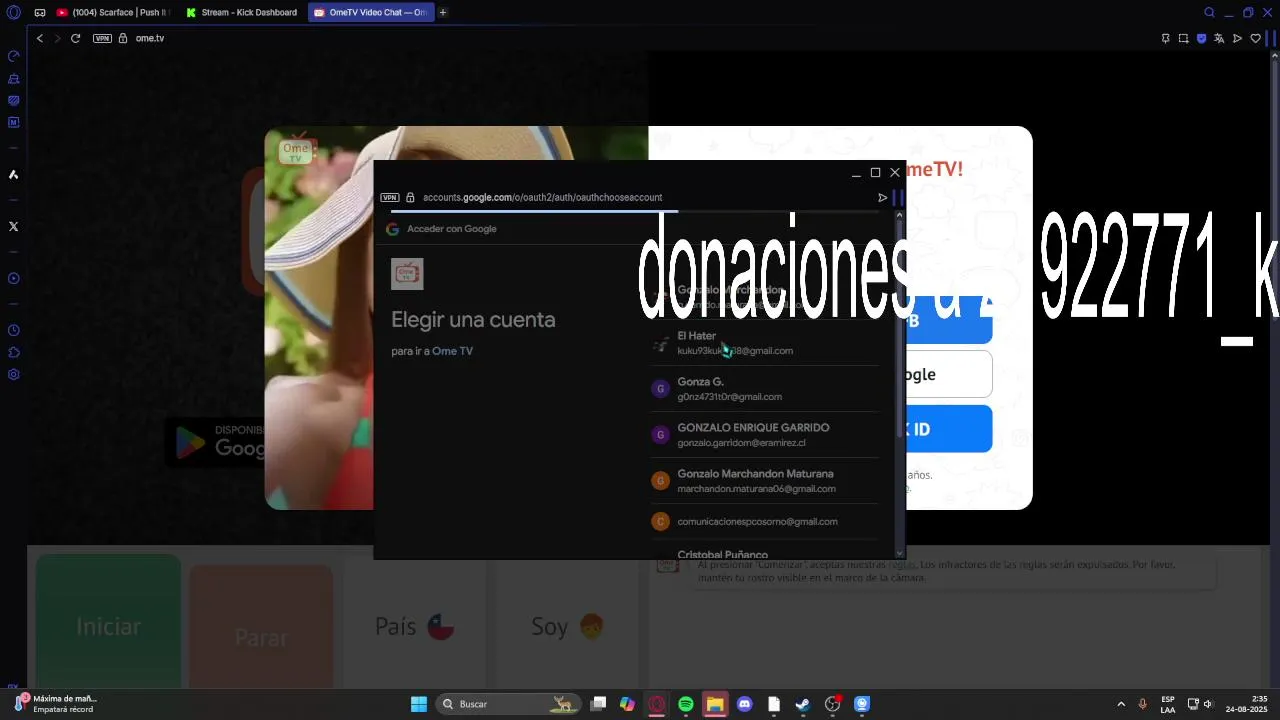Select the OmeTV Video Chat tab
Viewport: 1280px width, 720px height.
coord(371,13)
